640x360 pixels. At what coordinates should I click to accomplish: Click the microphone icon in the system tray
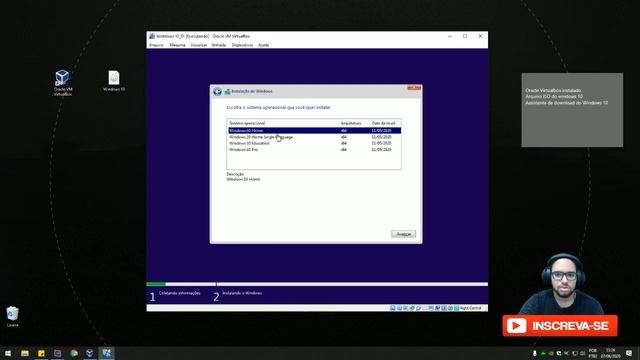point(535,353)
